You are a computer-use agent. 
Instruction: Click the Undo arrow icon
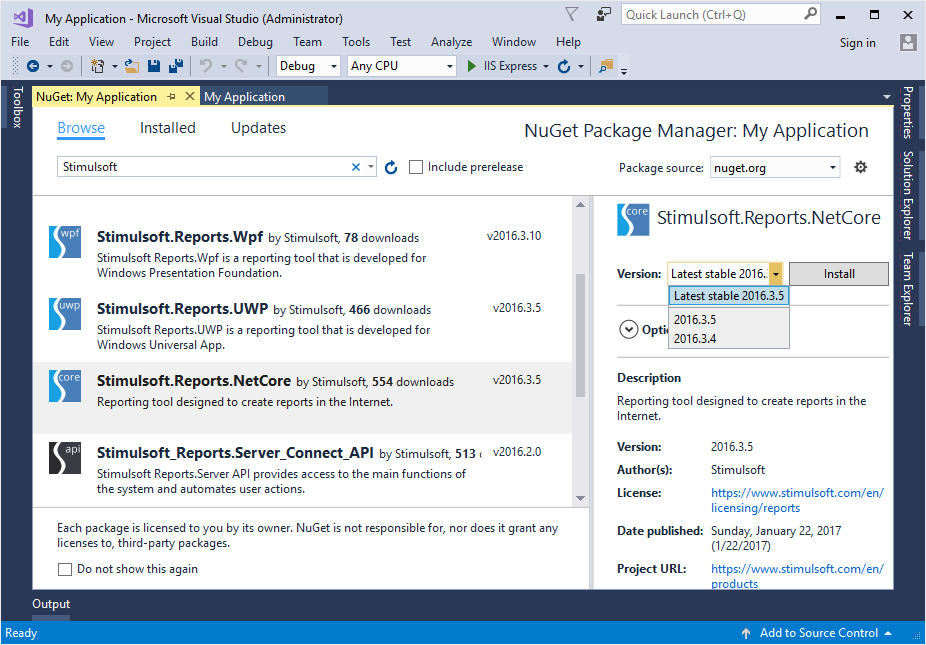pyautogui.click(x=206, y=66)
